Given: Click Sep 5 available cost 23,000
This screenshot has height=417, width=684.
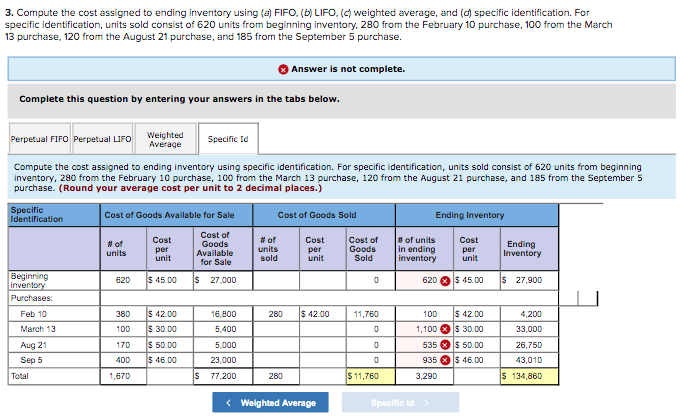Looking at the screenshot, I should [x=222, y=360].
